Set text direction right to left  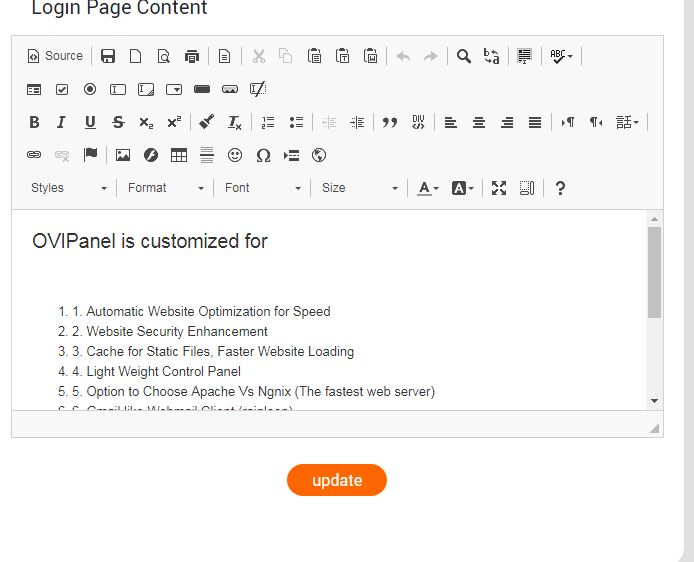[x=596, y=122]
